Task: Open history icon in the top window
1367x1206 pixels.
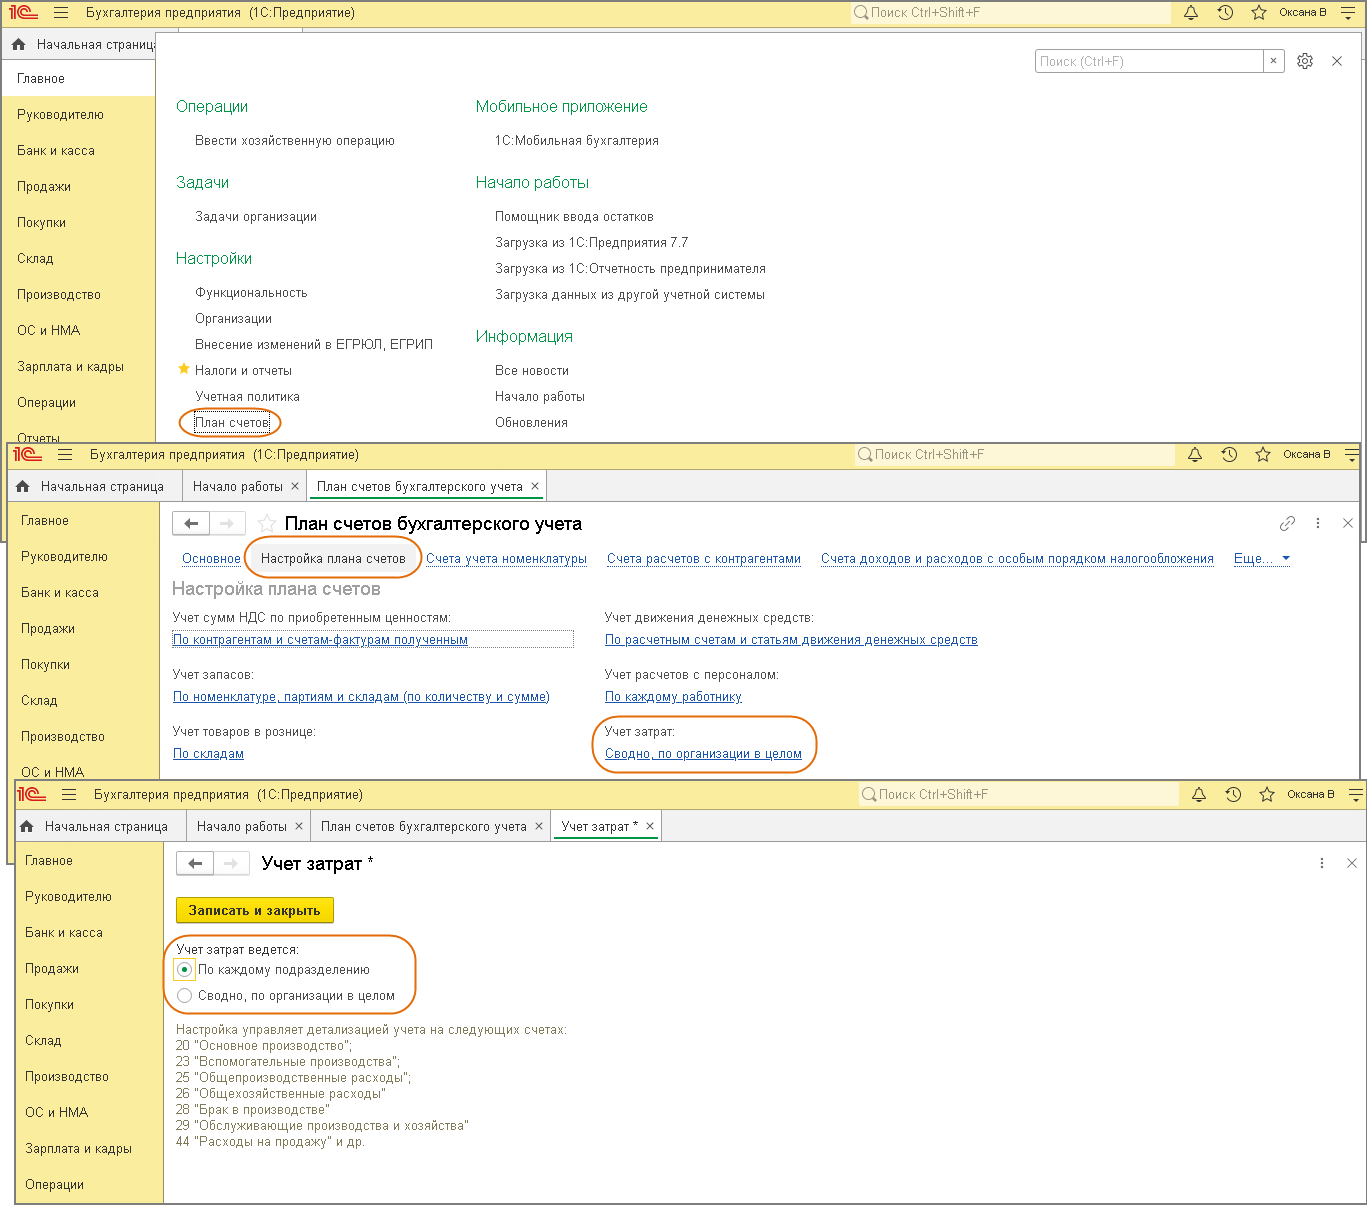Action: (x=1225, y=13)
